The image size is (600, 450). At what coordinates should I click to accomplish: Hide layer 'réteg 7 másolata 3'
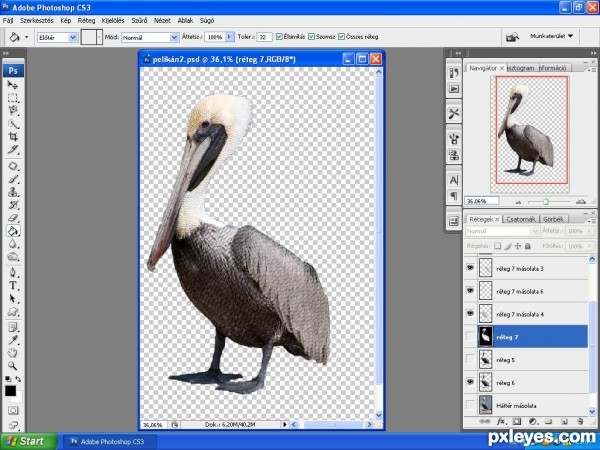tap(470, 268)
